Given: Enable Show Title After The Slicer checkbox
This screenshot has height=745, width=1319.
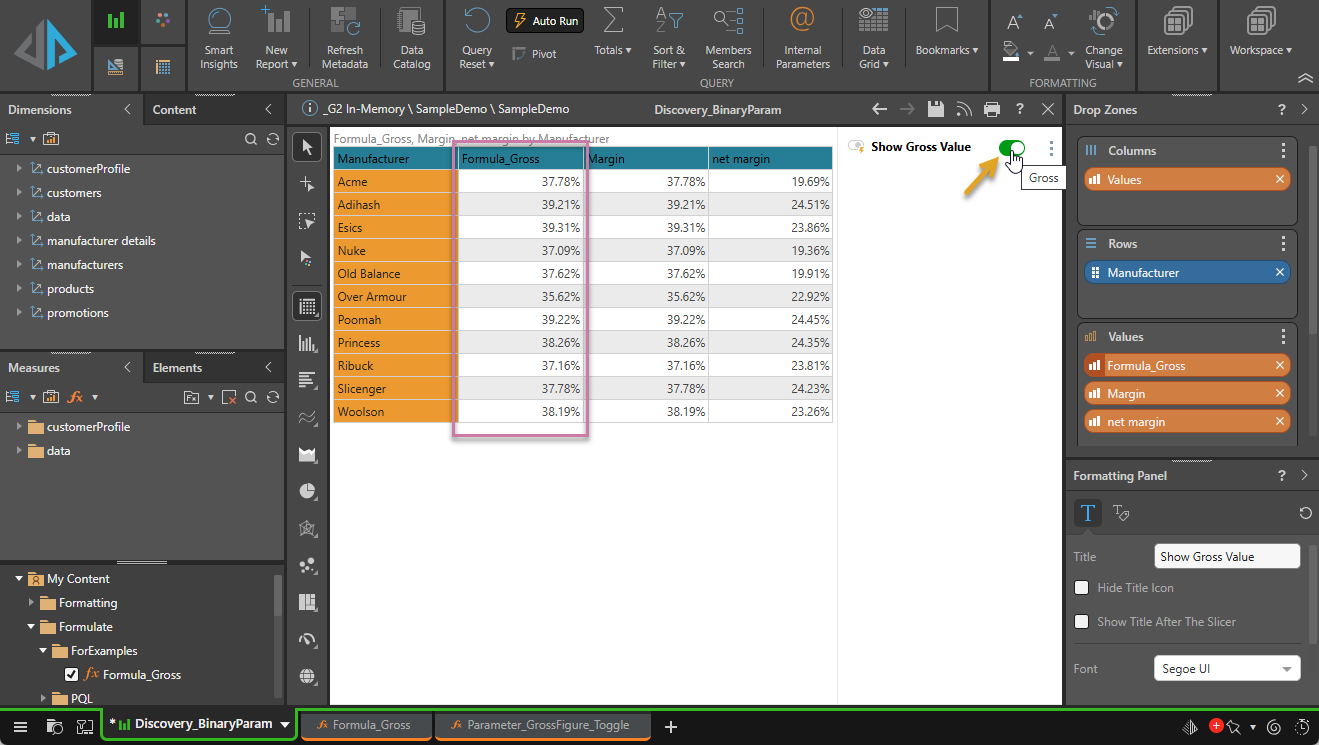Looking at the screenshot, I should (x=1081, y=622).
